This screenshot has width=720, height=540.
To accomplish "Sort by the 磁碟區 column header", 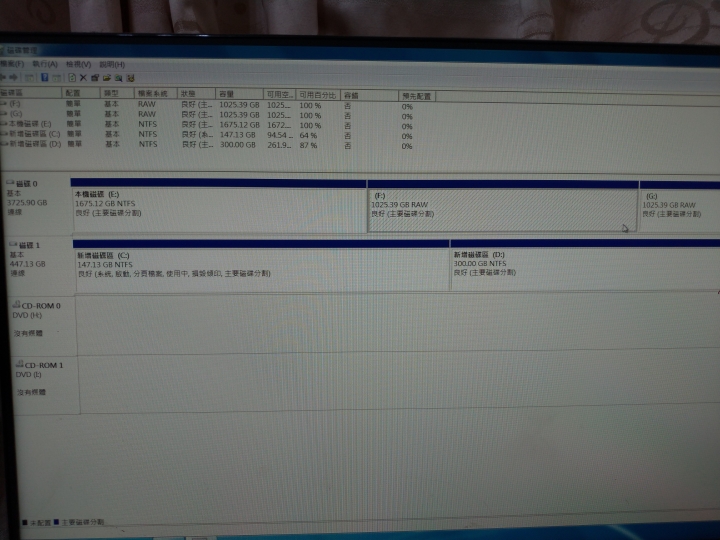I will (x=30, y=93).
